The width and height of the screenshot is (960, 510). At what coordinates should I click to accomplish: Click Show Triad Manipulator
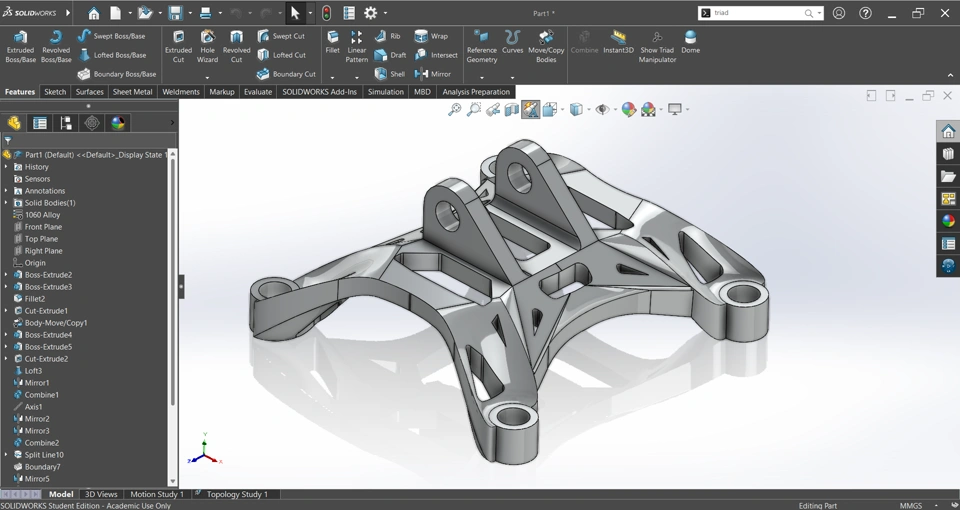(657, 47)
